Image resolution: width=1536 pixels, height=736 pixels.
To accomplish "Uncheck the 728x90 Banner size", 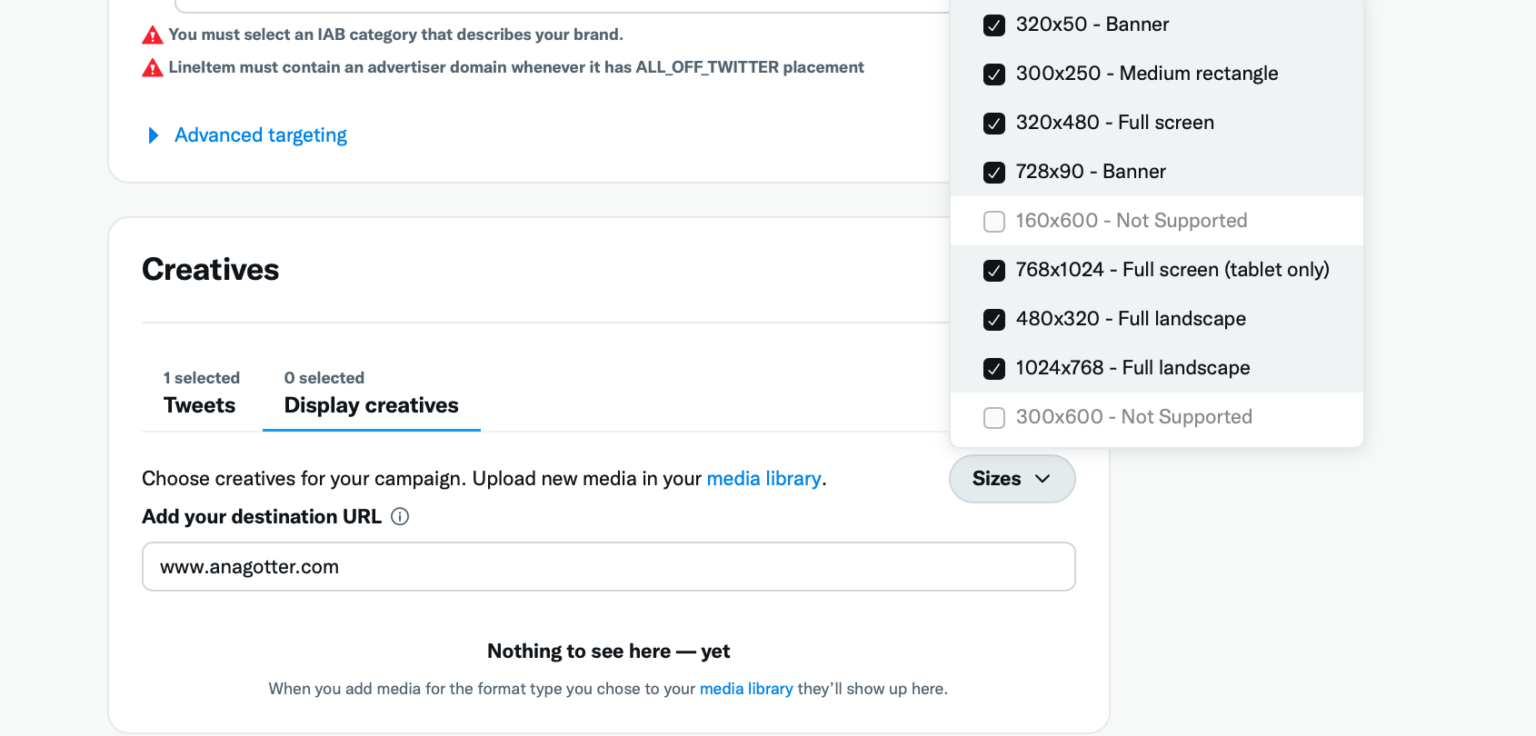I will pyautogui.click(x=994, y=172).
